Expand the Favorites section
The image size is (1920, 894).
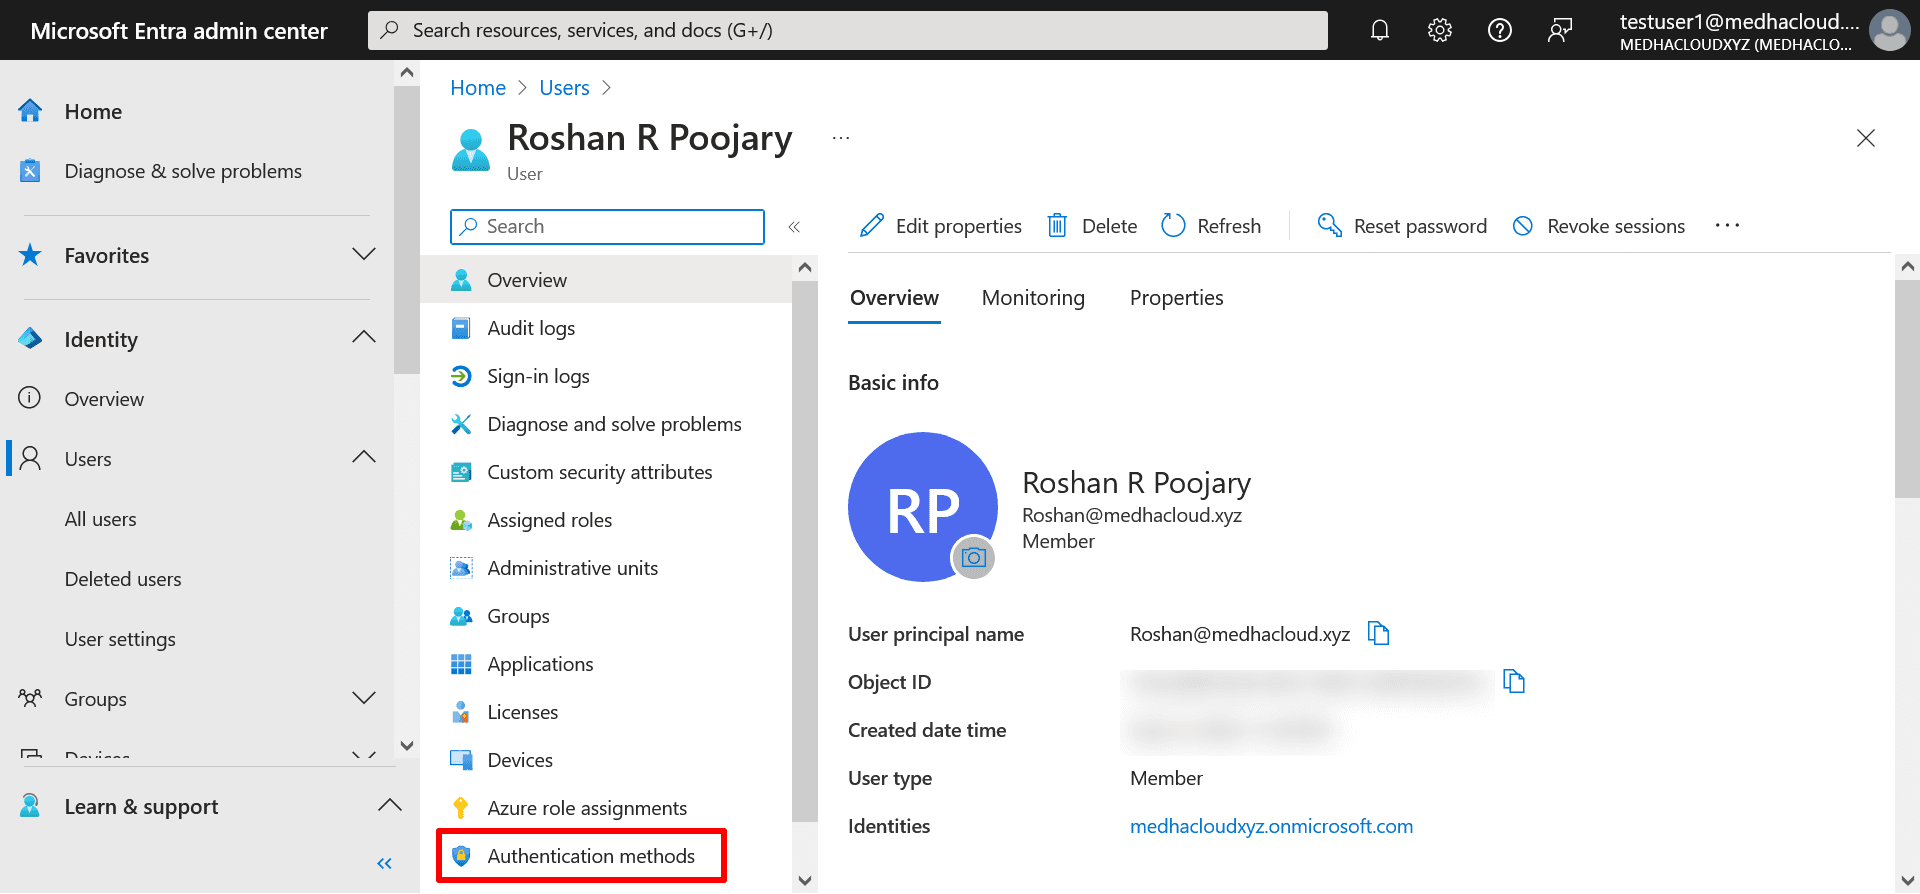tap(364, 254)
